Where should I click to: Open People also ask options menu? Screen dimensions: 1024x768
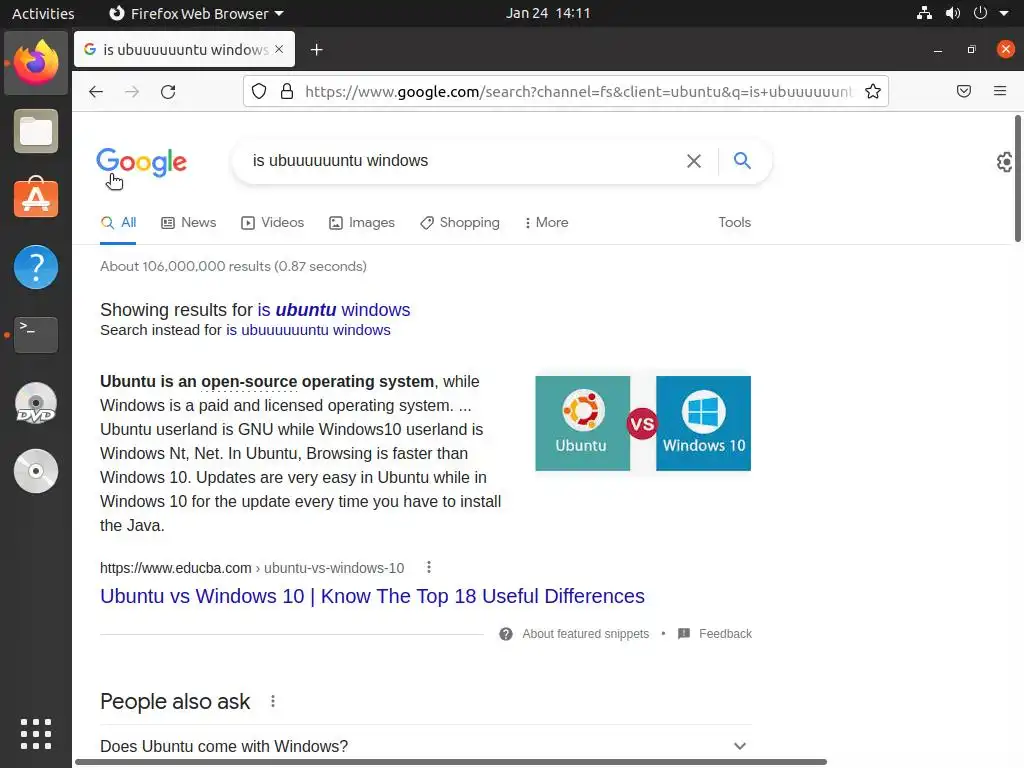pos(273,701)
